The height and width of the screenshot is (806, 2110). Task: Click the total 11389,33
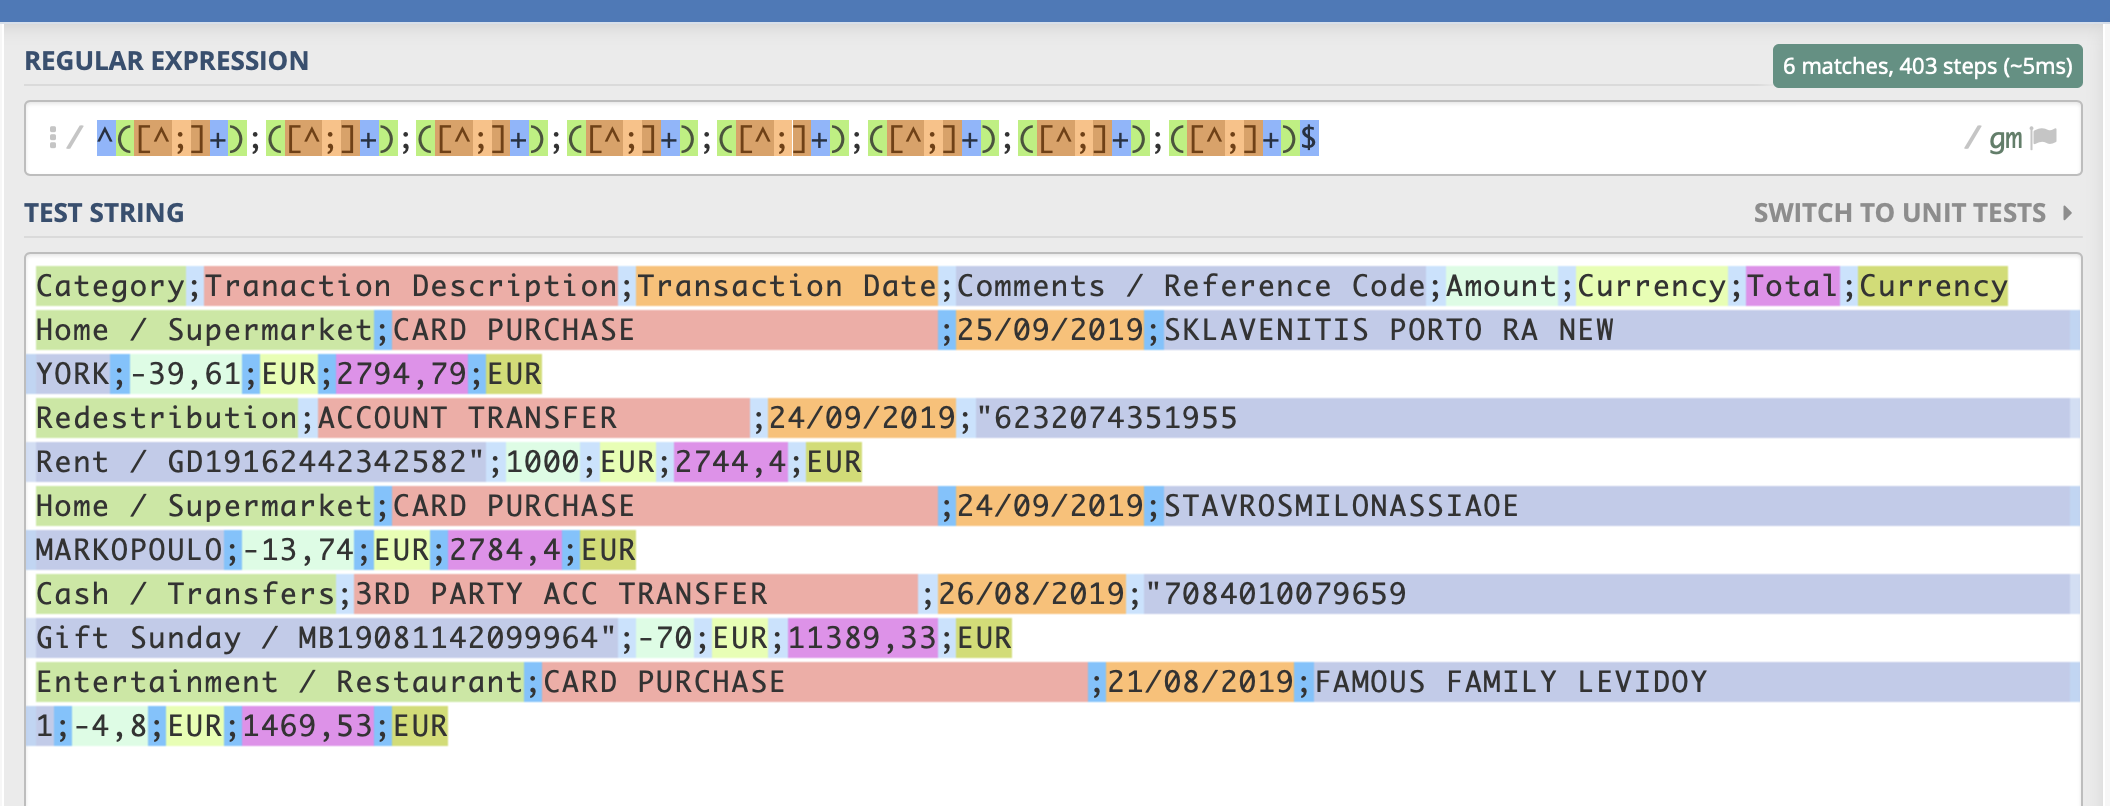tap(863, 639)
